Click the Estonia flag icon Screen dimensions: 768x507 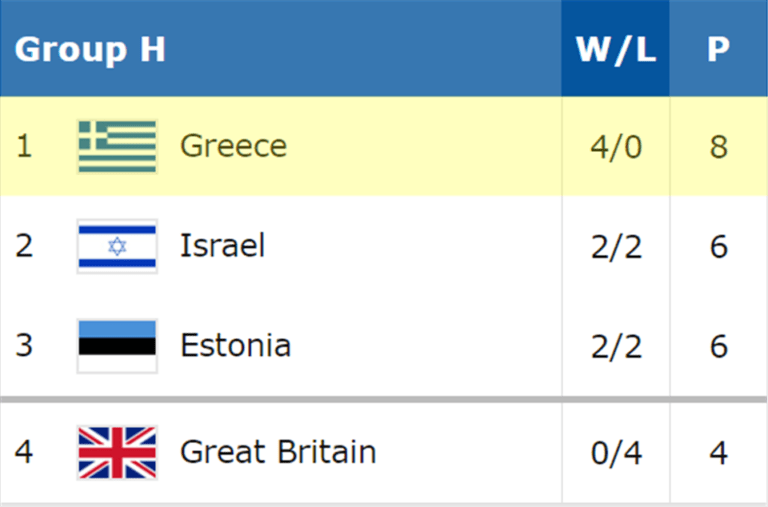(x=117, y=346)
